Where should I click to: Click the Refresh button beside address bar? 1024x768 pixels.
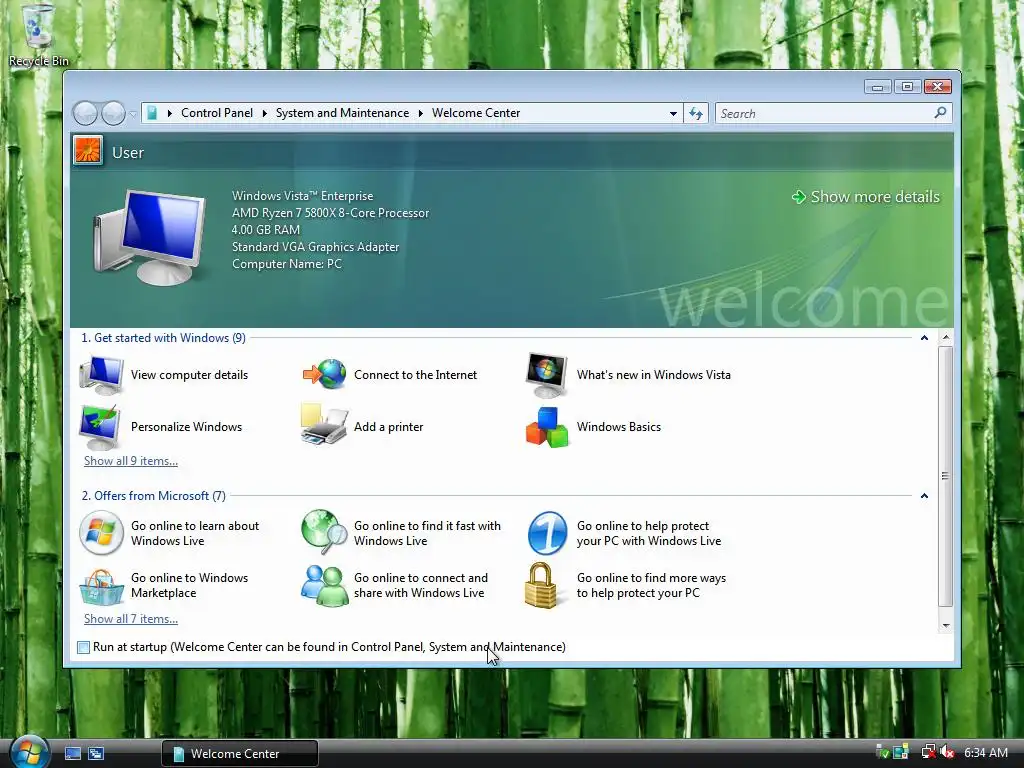[x=696, y=114]
